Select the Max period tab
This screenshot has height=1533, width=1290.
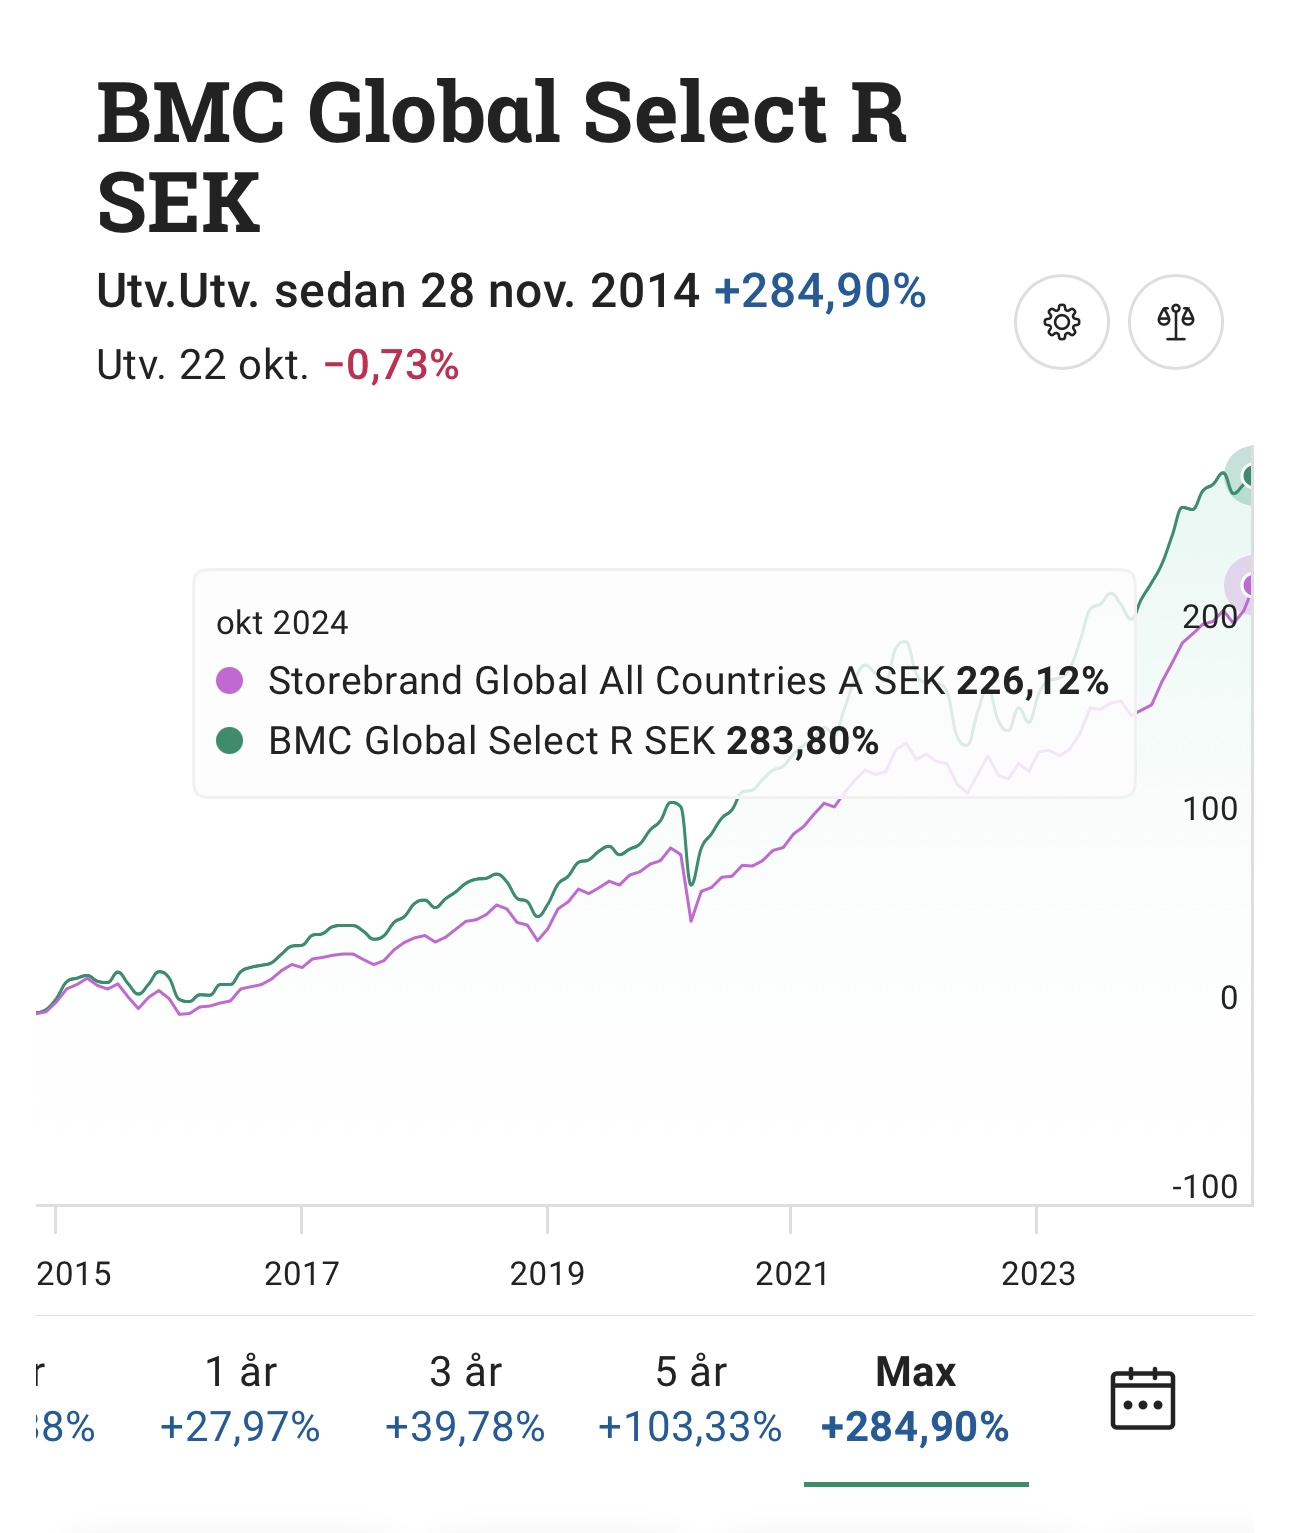915,1398
